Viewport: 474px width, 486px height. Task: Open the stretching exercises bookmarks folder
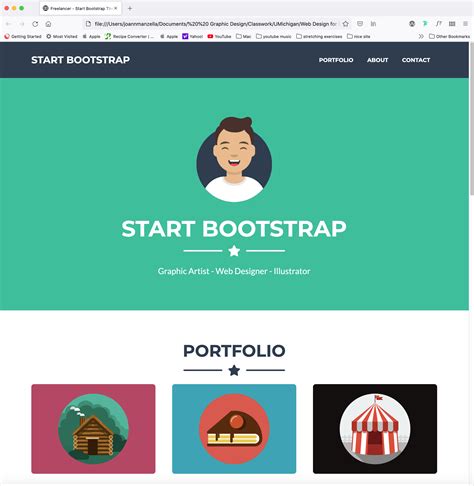[319, 36]
